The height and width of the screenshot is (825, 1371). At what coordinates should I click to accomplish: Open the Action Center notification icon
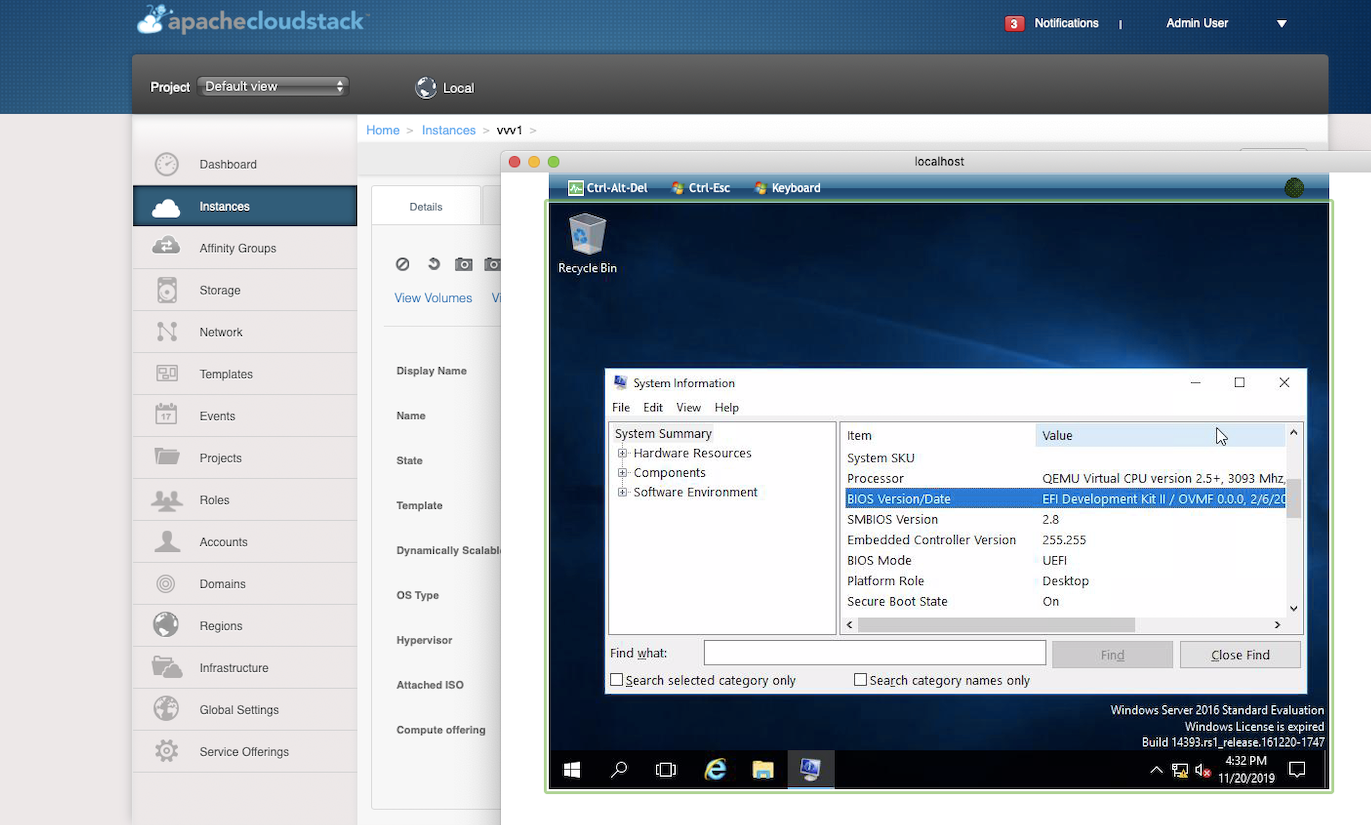[x=1297, y=769]
